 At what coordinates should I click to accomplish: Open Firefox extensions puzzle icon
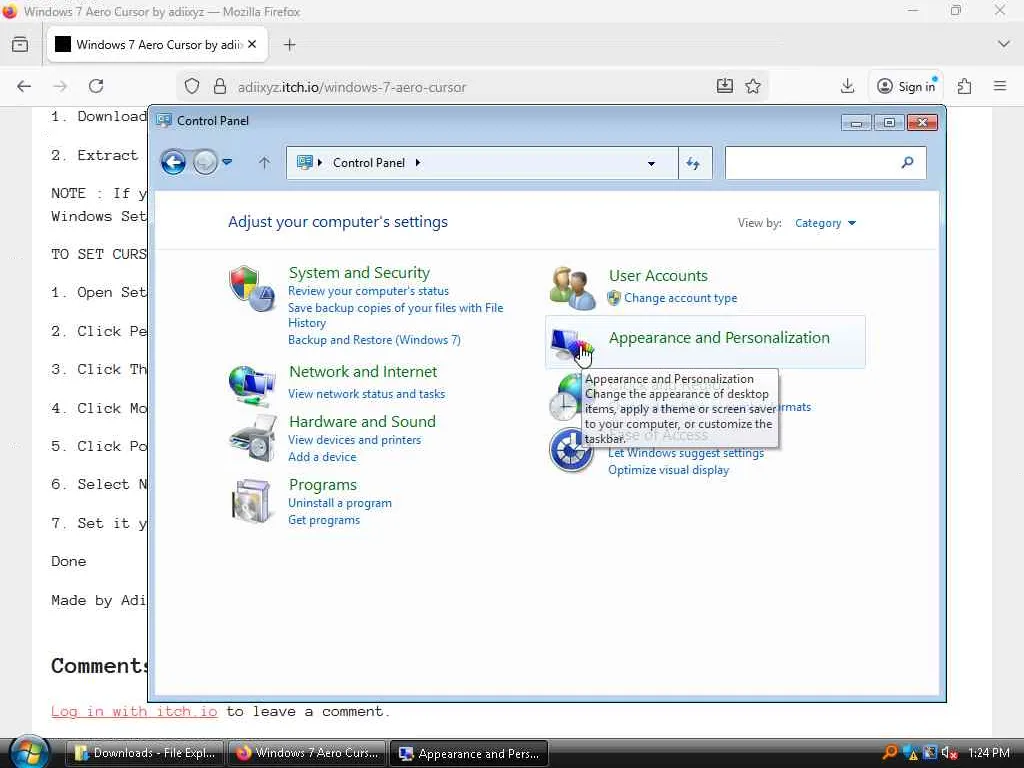point(964,86)
